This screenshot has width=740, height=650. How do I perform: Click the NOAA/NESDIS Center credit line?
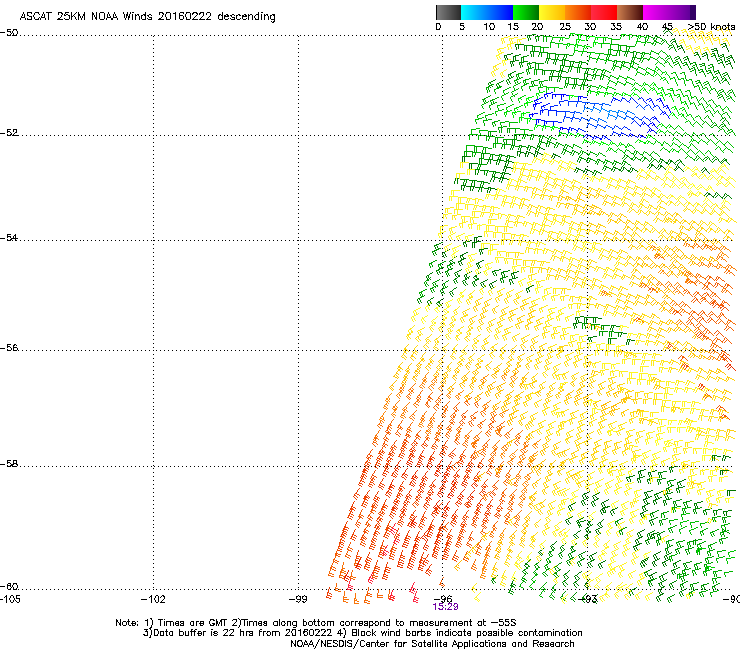(x=432, y=644)
